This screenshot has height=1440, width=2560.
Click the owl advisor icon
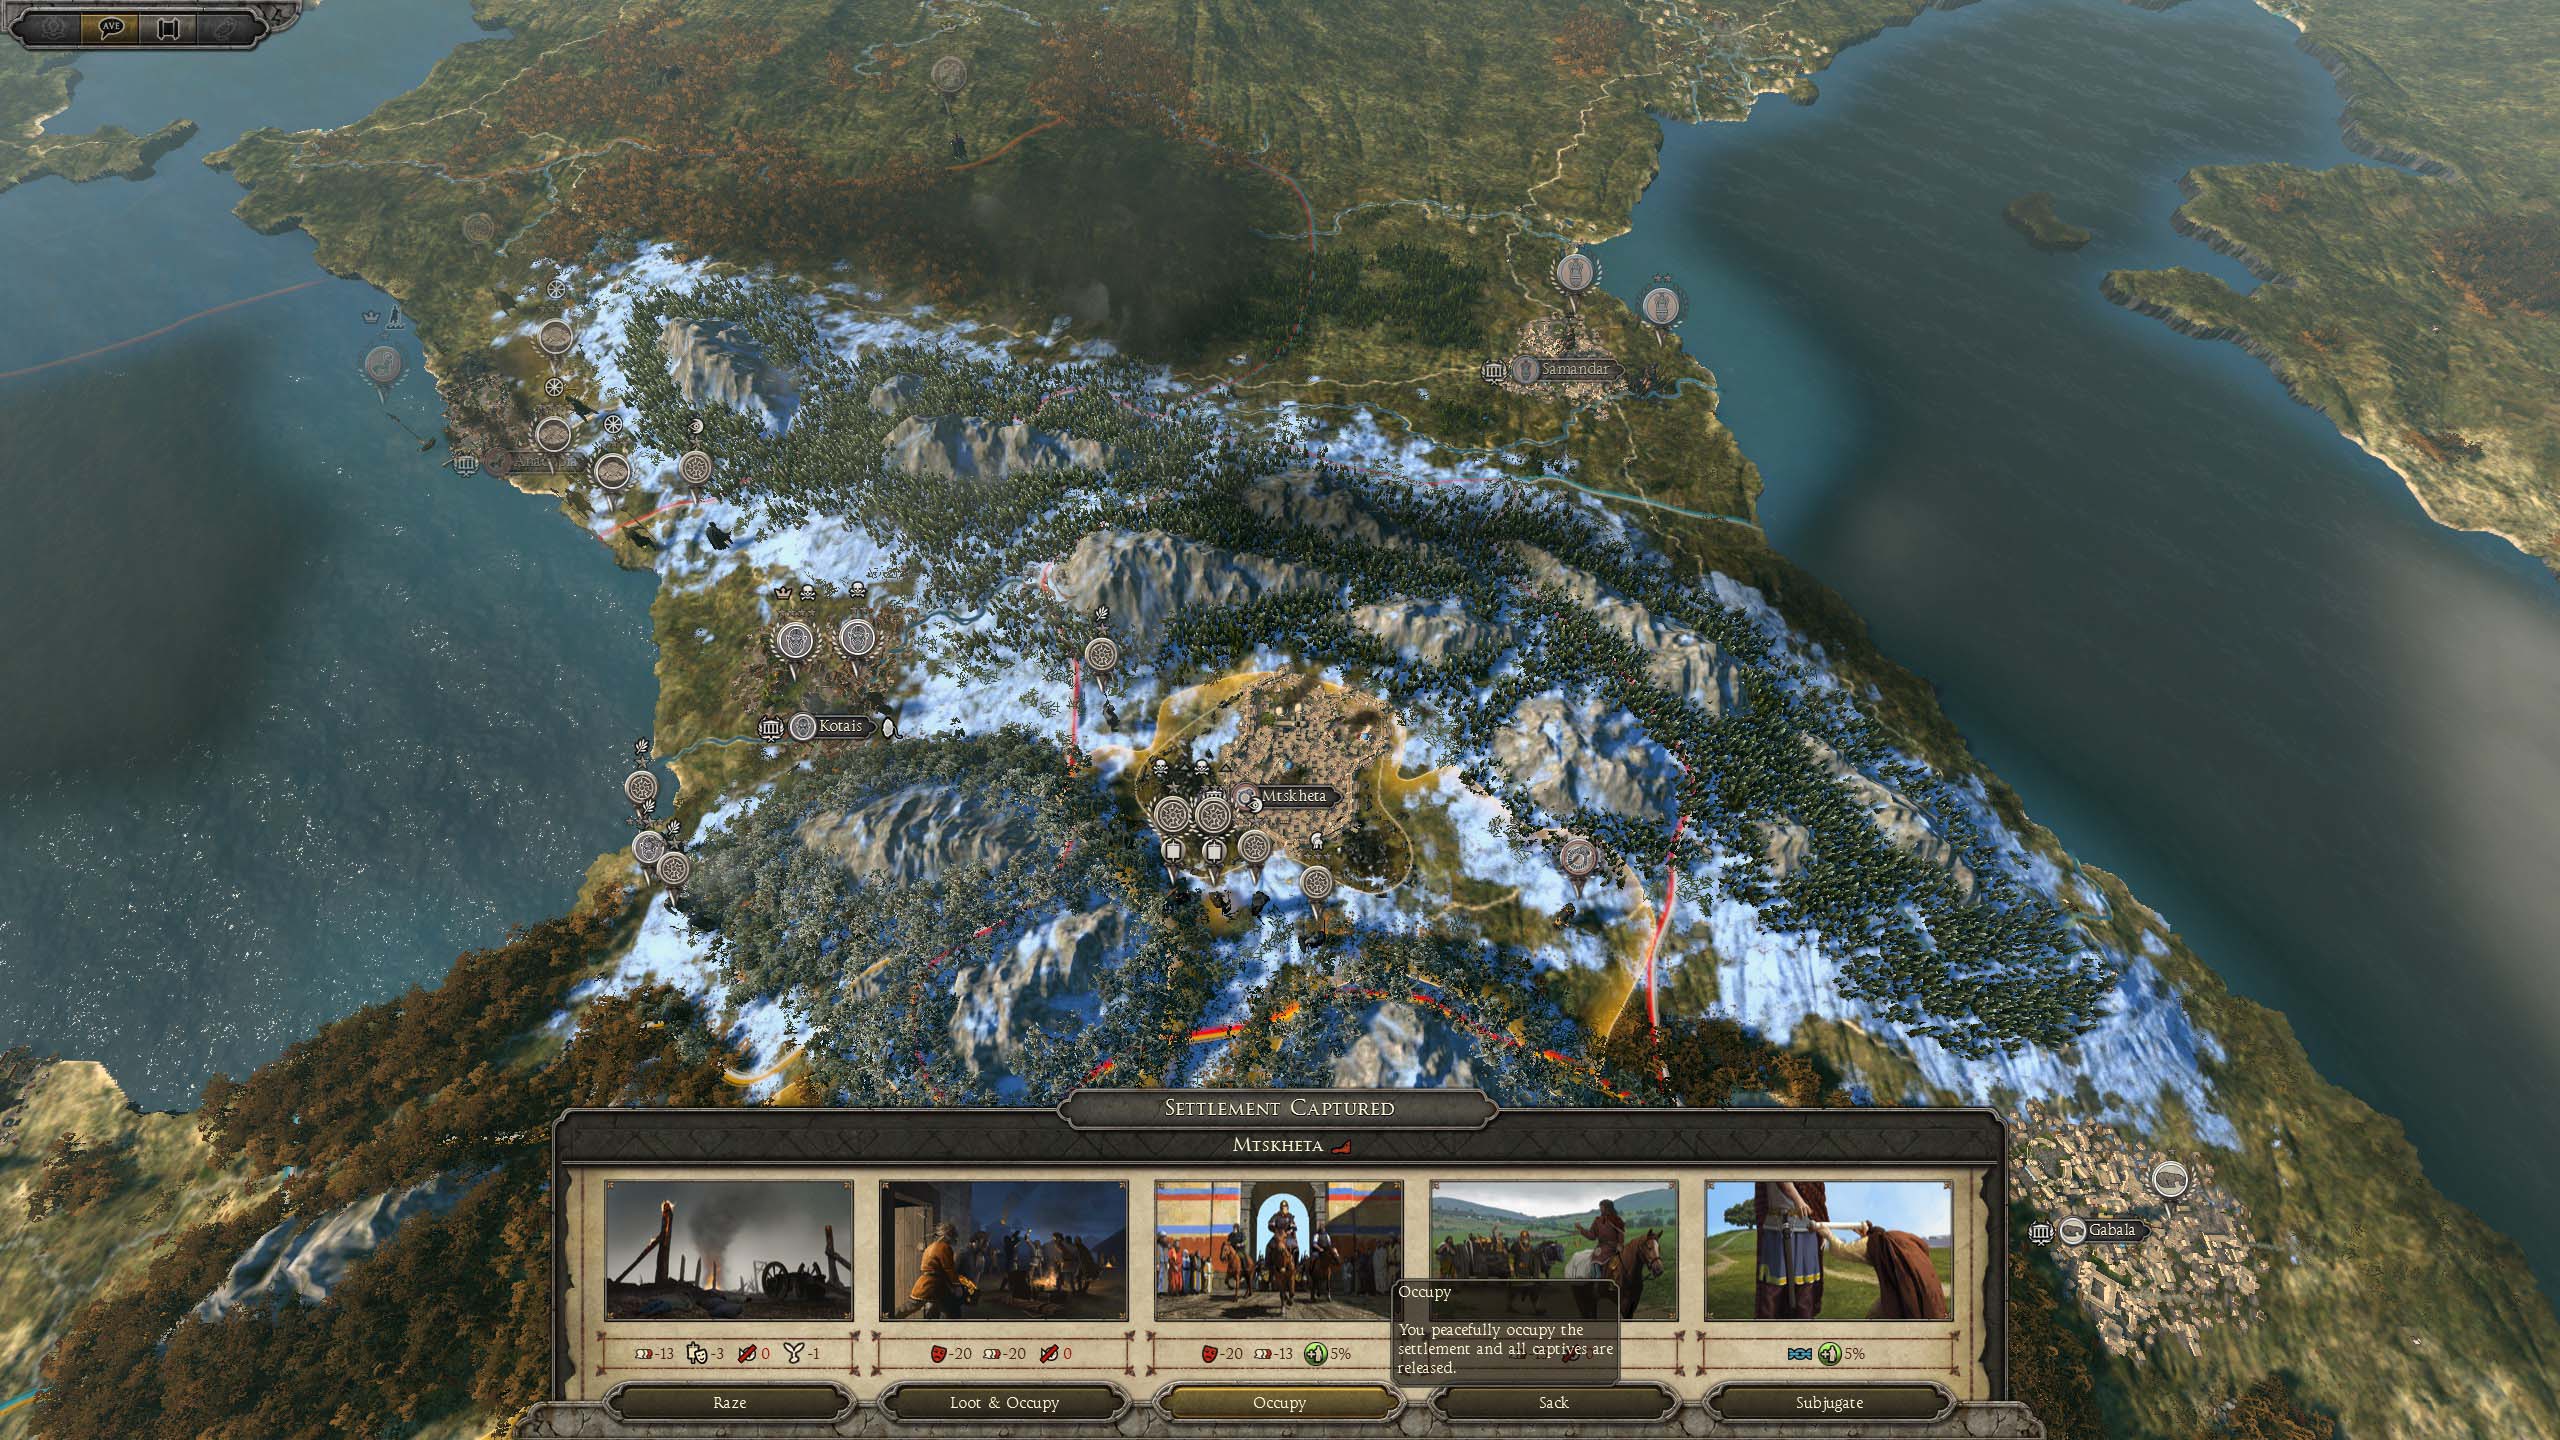224,27
